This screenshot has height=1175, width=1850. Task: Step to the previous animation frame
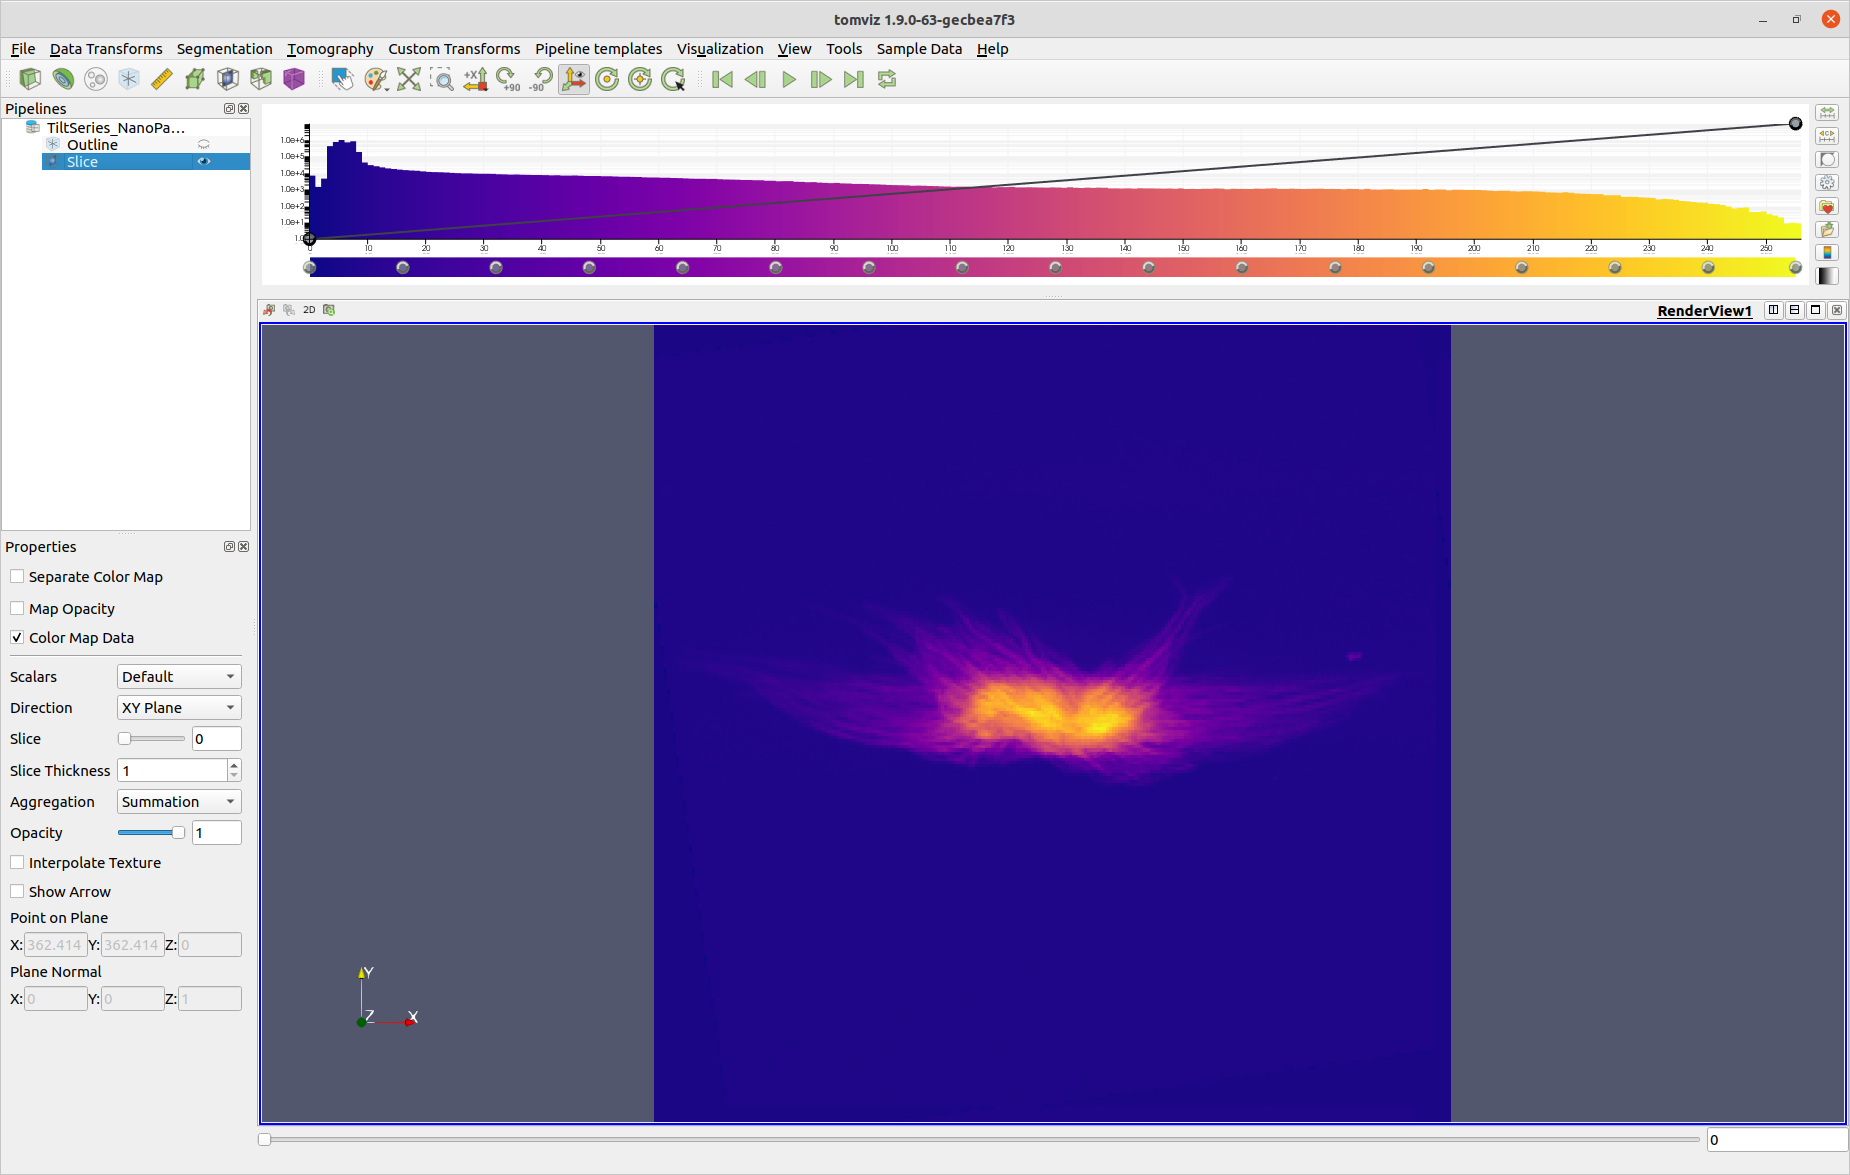click(x=755, y=79)
